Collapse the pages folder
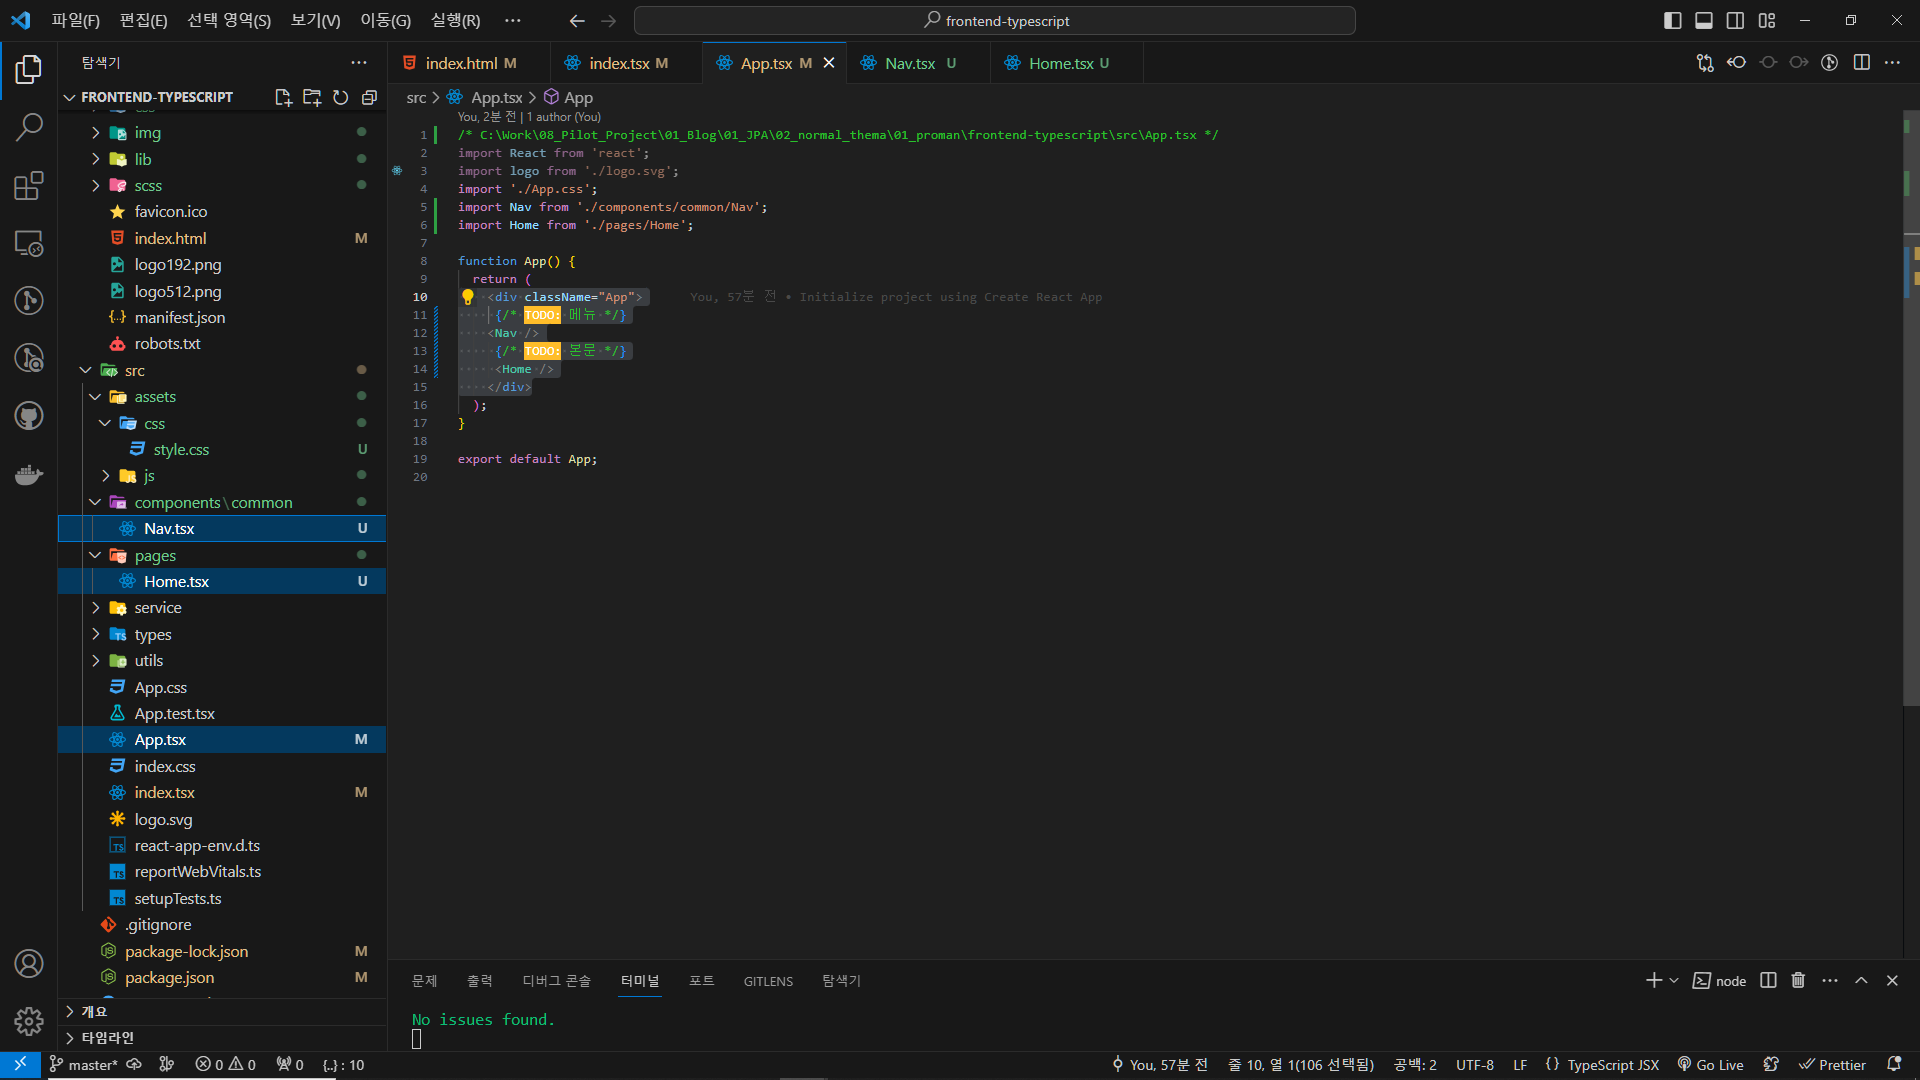This screenshot has width=1920, height=1080. click(155, 555)
